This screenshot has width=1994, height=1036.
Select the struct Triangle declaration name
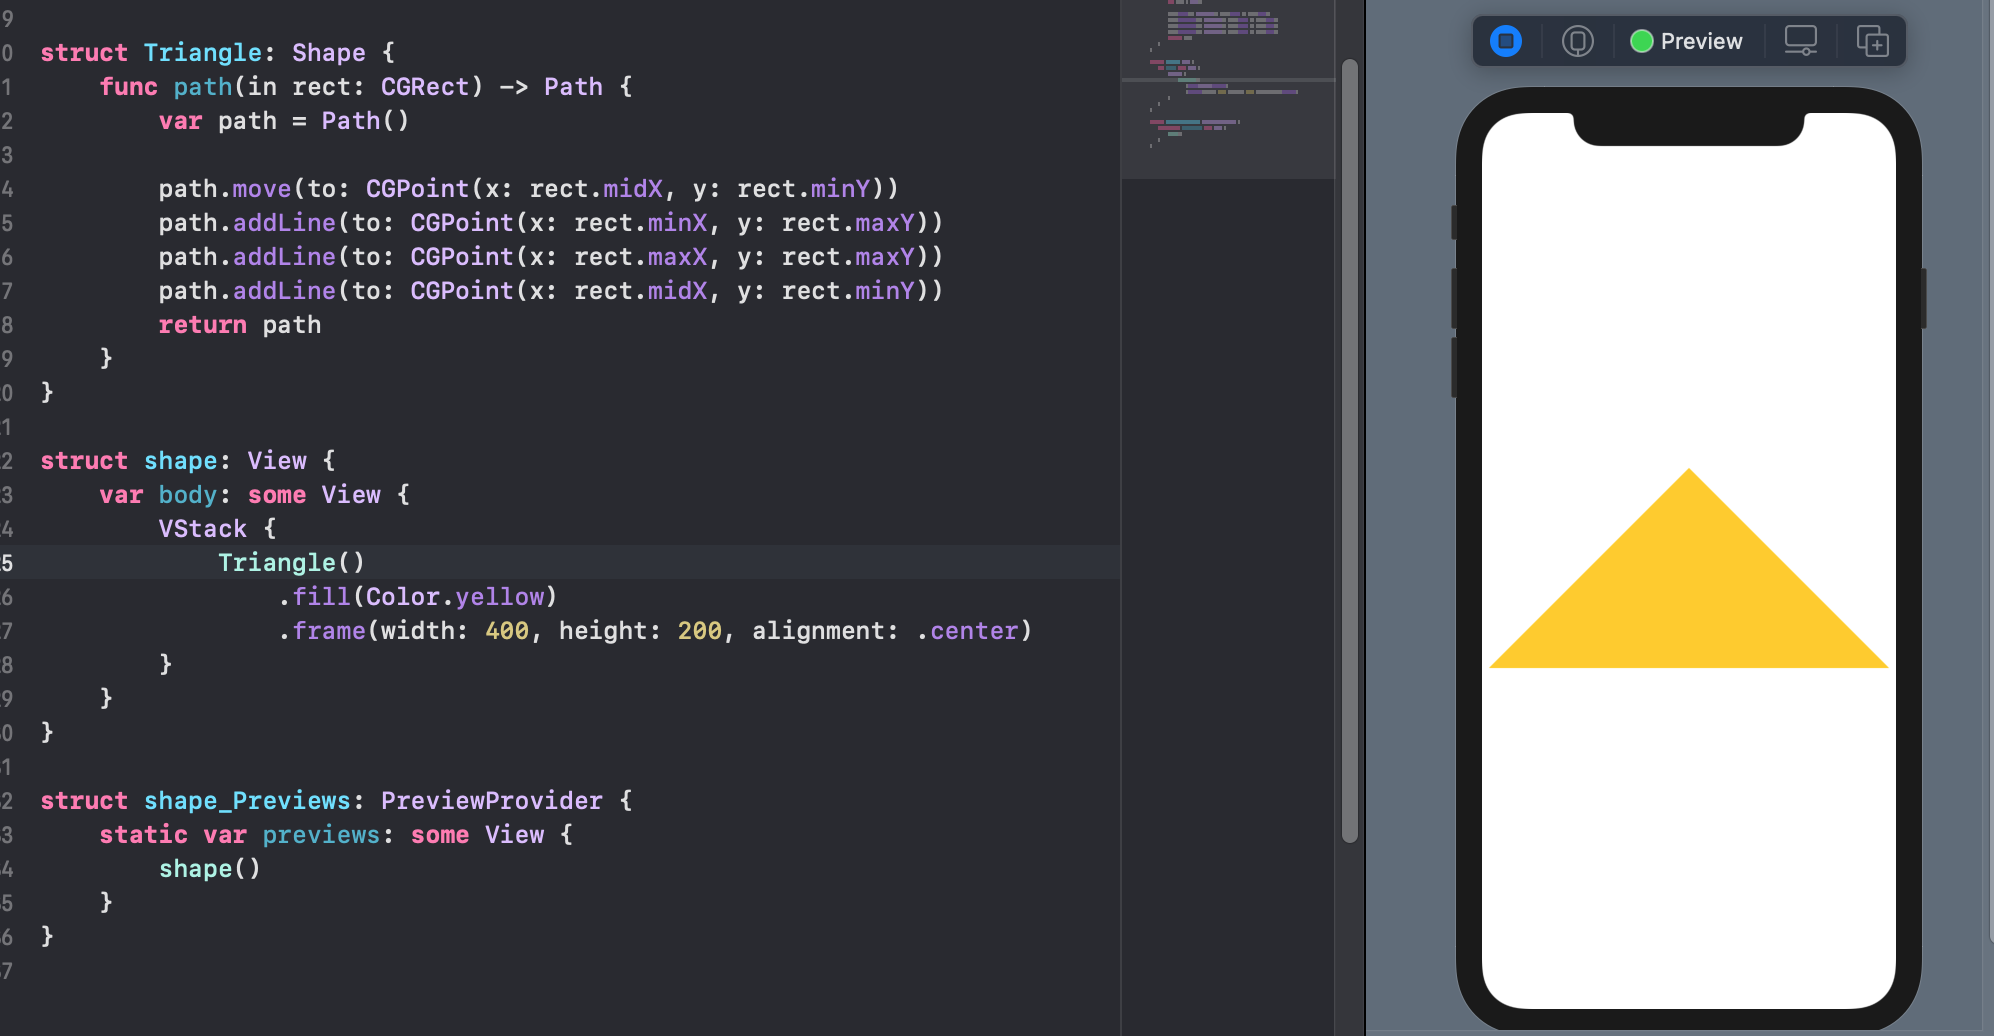point(204,52)
